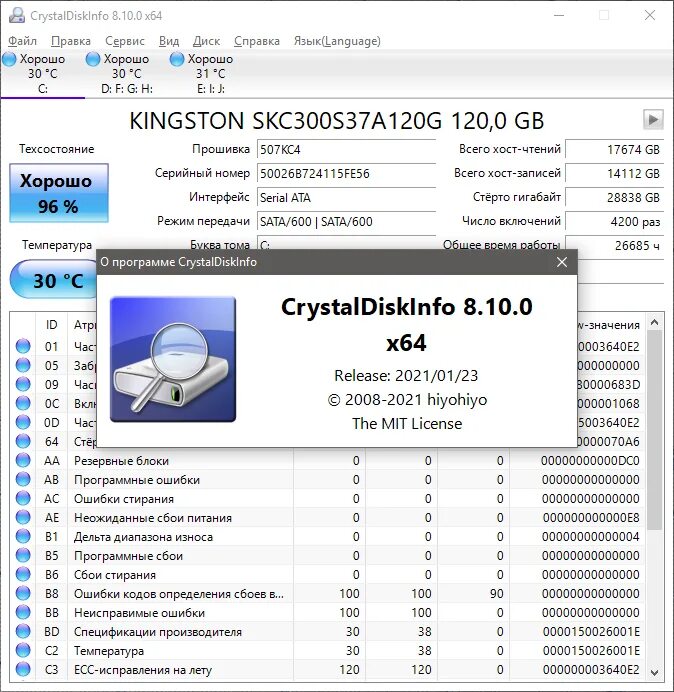Image resolution: width=674 pixels, height=692 pixels.
Task: Click status orb of Программные ошибки row
Action: coord(23,479)
